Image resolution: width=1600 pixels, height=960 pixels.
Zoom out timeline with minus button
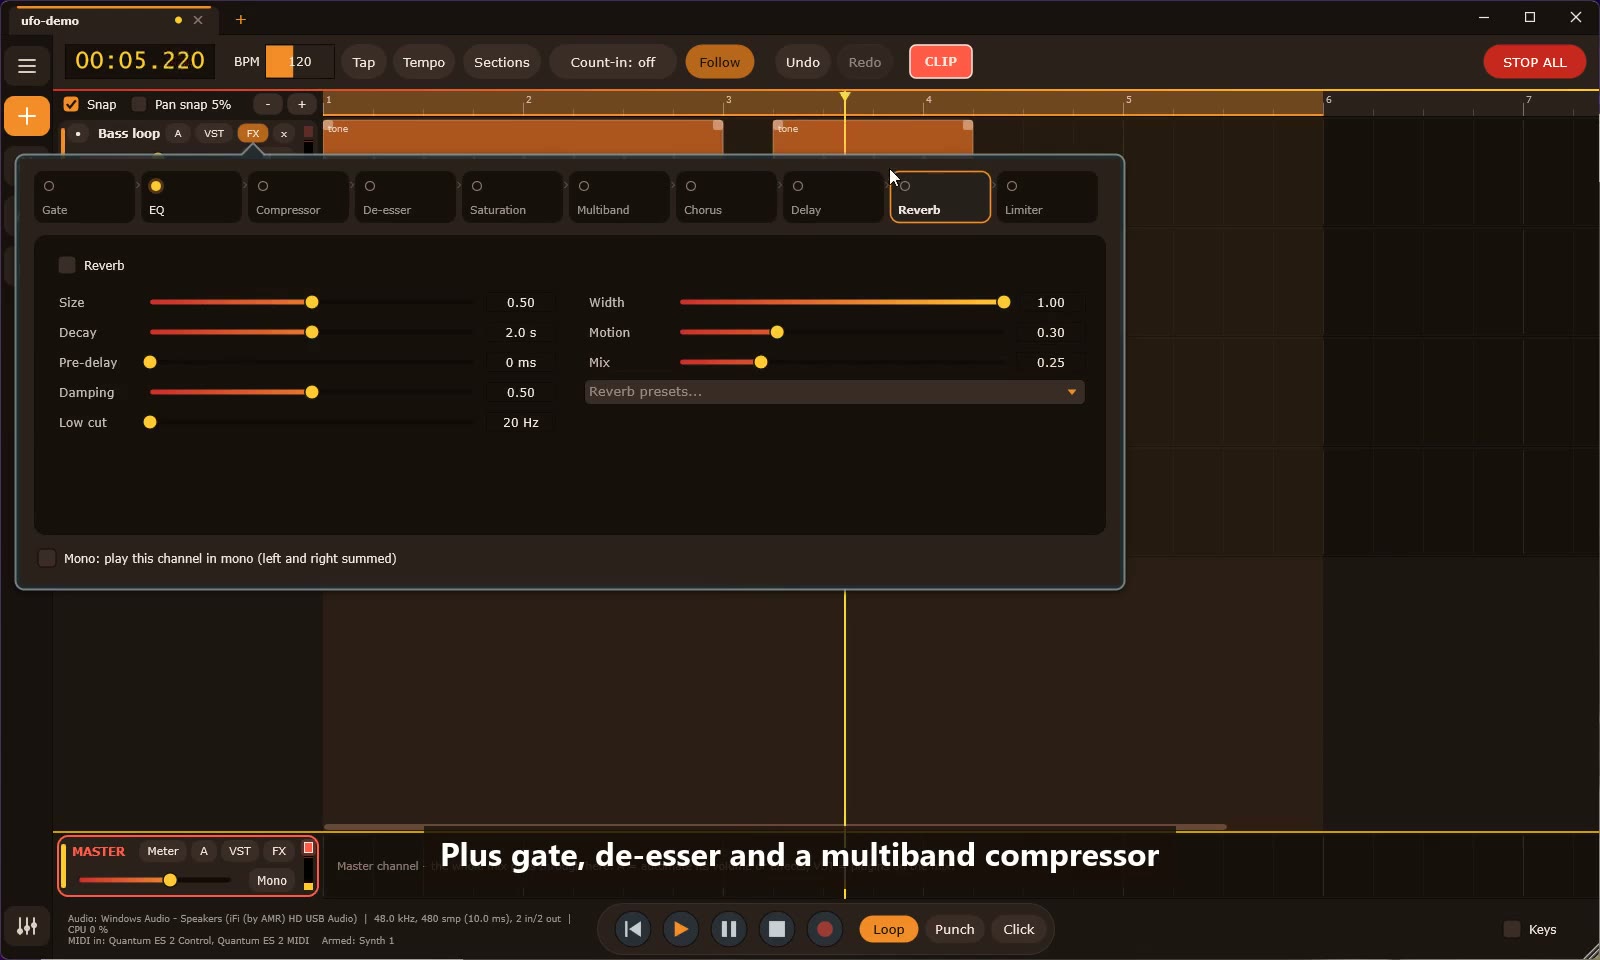[x=268, y=104]
